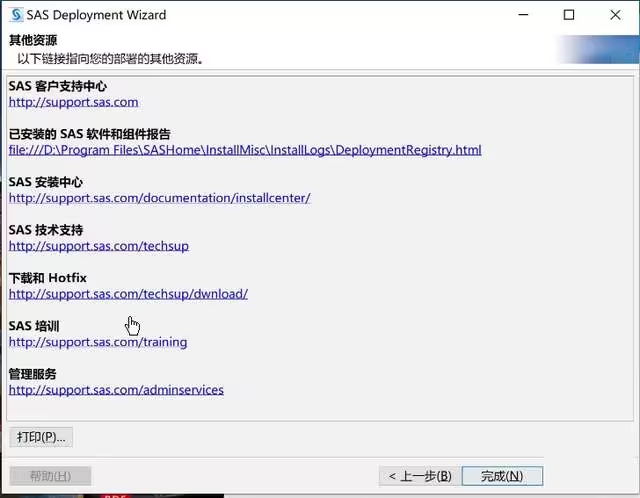Image resolution: width=640 pixels, height=498 pixels.
Task: Open the techsup/dwnload link
Action: coord(128,294)
